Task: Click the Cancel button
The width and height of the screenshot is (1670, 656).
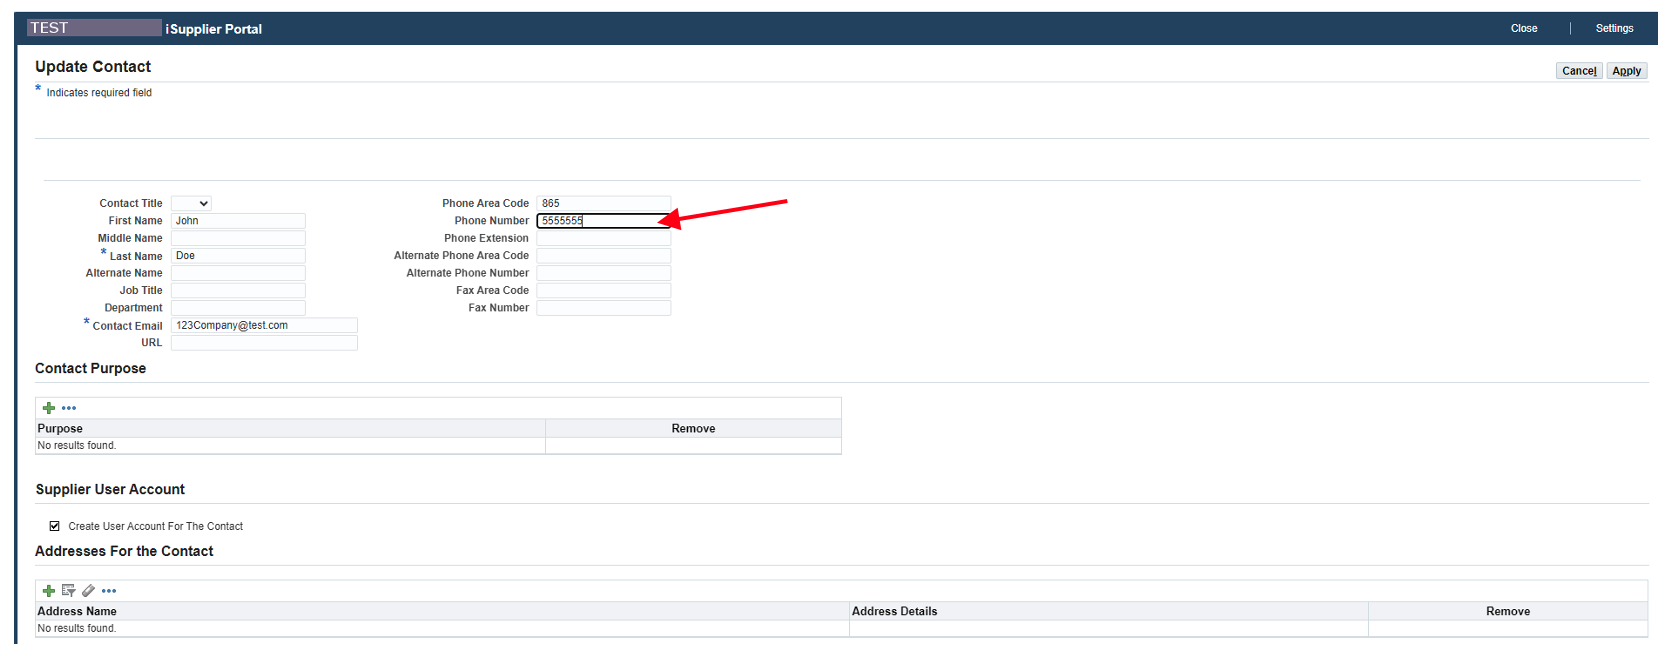Action: pyautogui.click(x=1579, y=71)
